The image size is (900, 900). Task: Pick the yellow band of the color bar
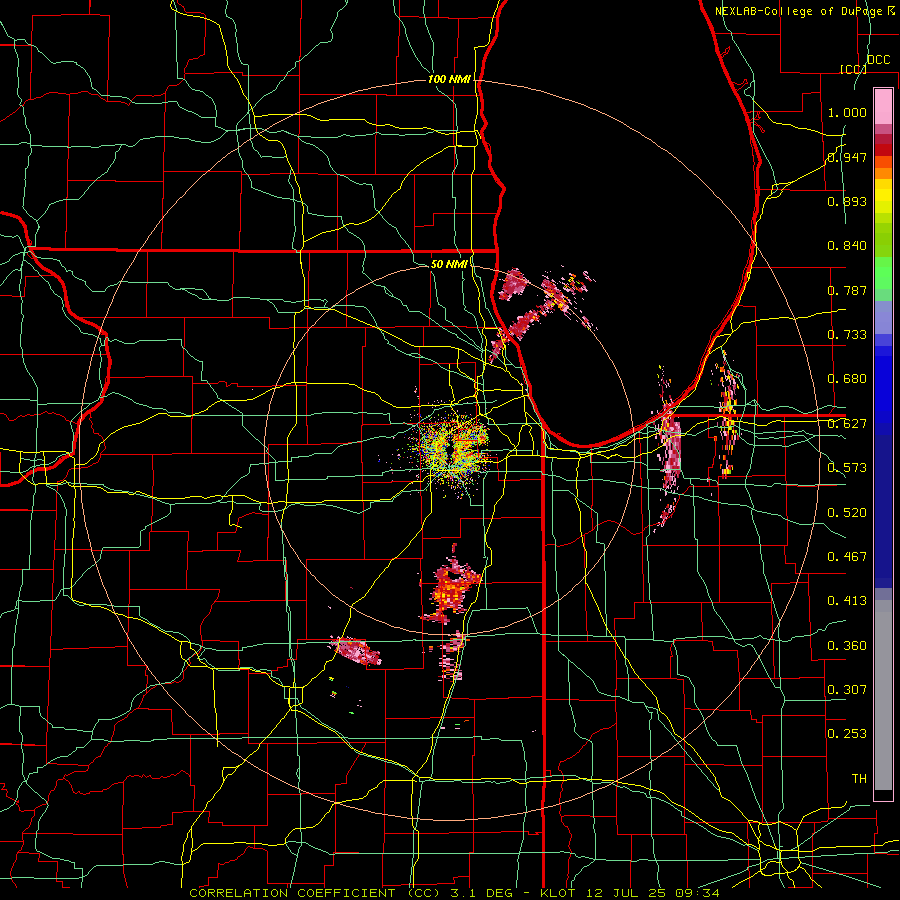[883, 198]
